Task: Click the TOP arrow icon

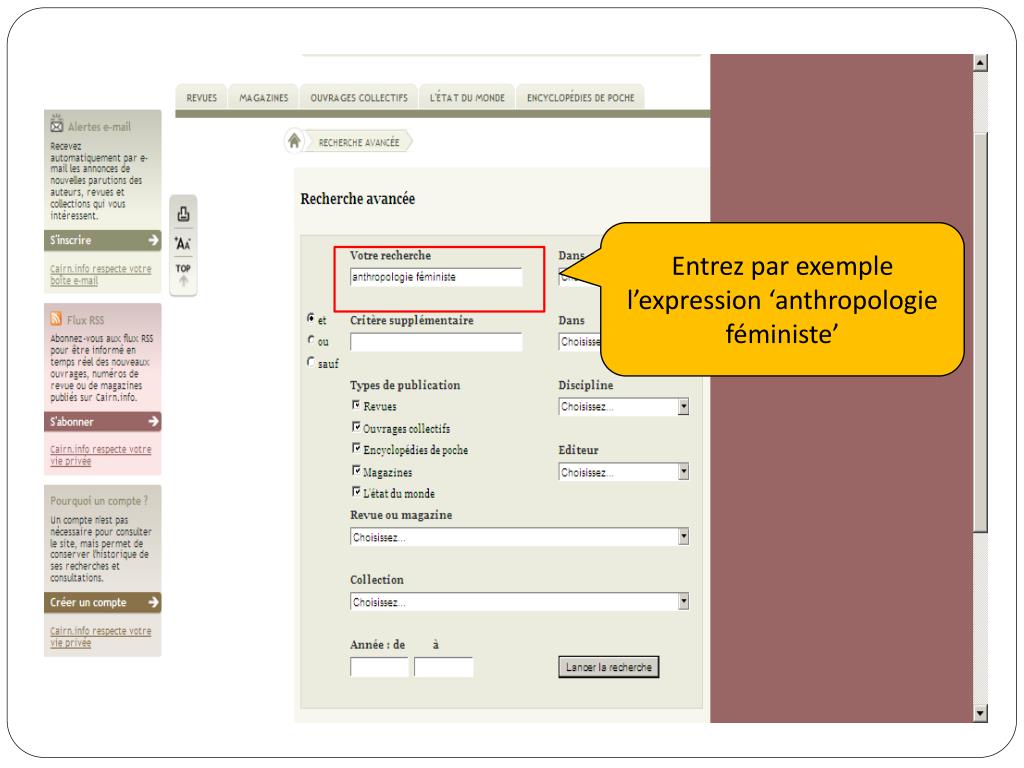Action: pyautogui.click(x=184, y=275)
